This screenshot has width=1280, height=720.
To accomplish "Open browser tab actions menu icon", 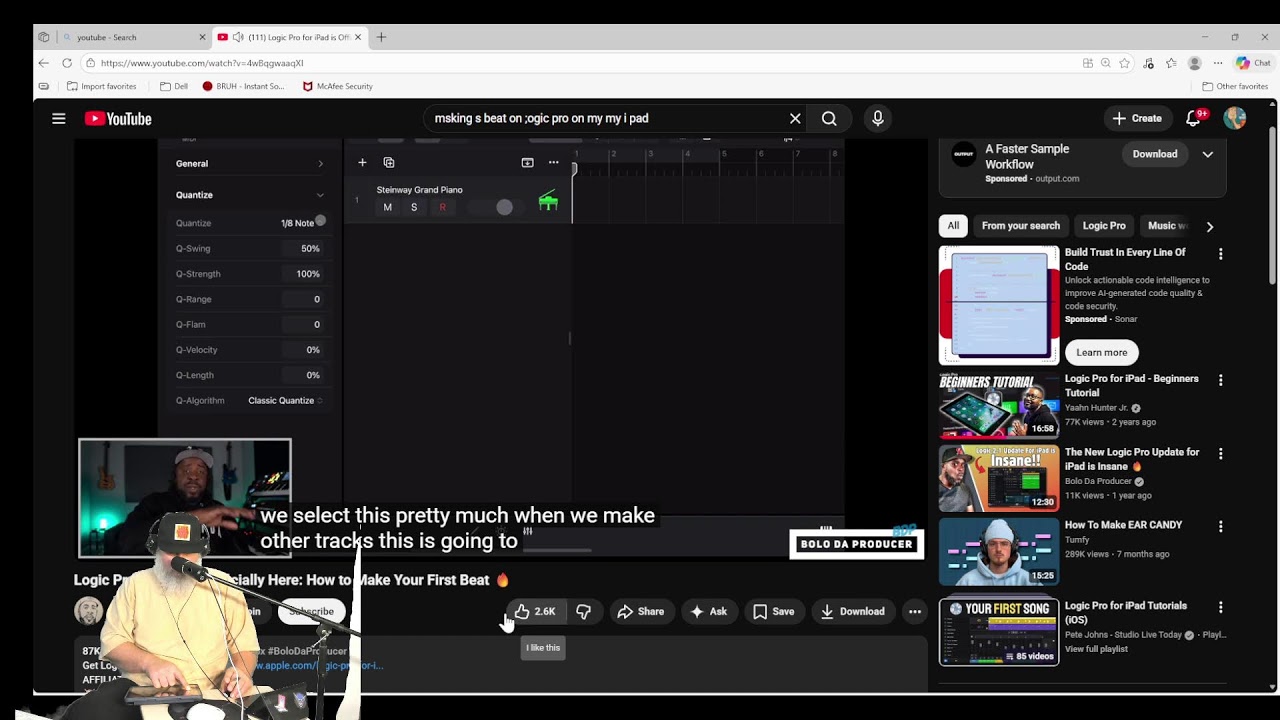I will (44, 37).
